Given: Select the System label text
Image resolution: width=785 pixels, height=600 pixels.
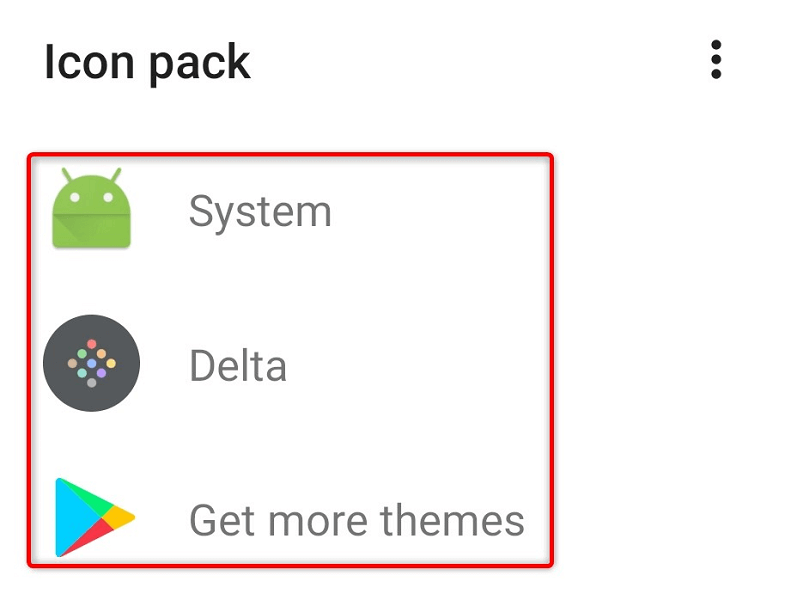Looking at the screenshot, I should pyautogui.click(x=260, y=212).
